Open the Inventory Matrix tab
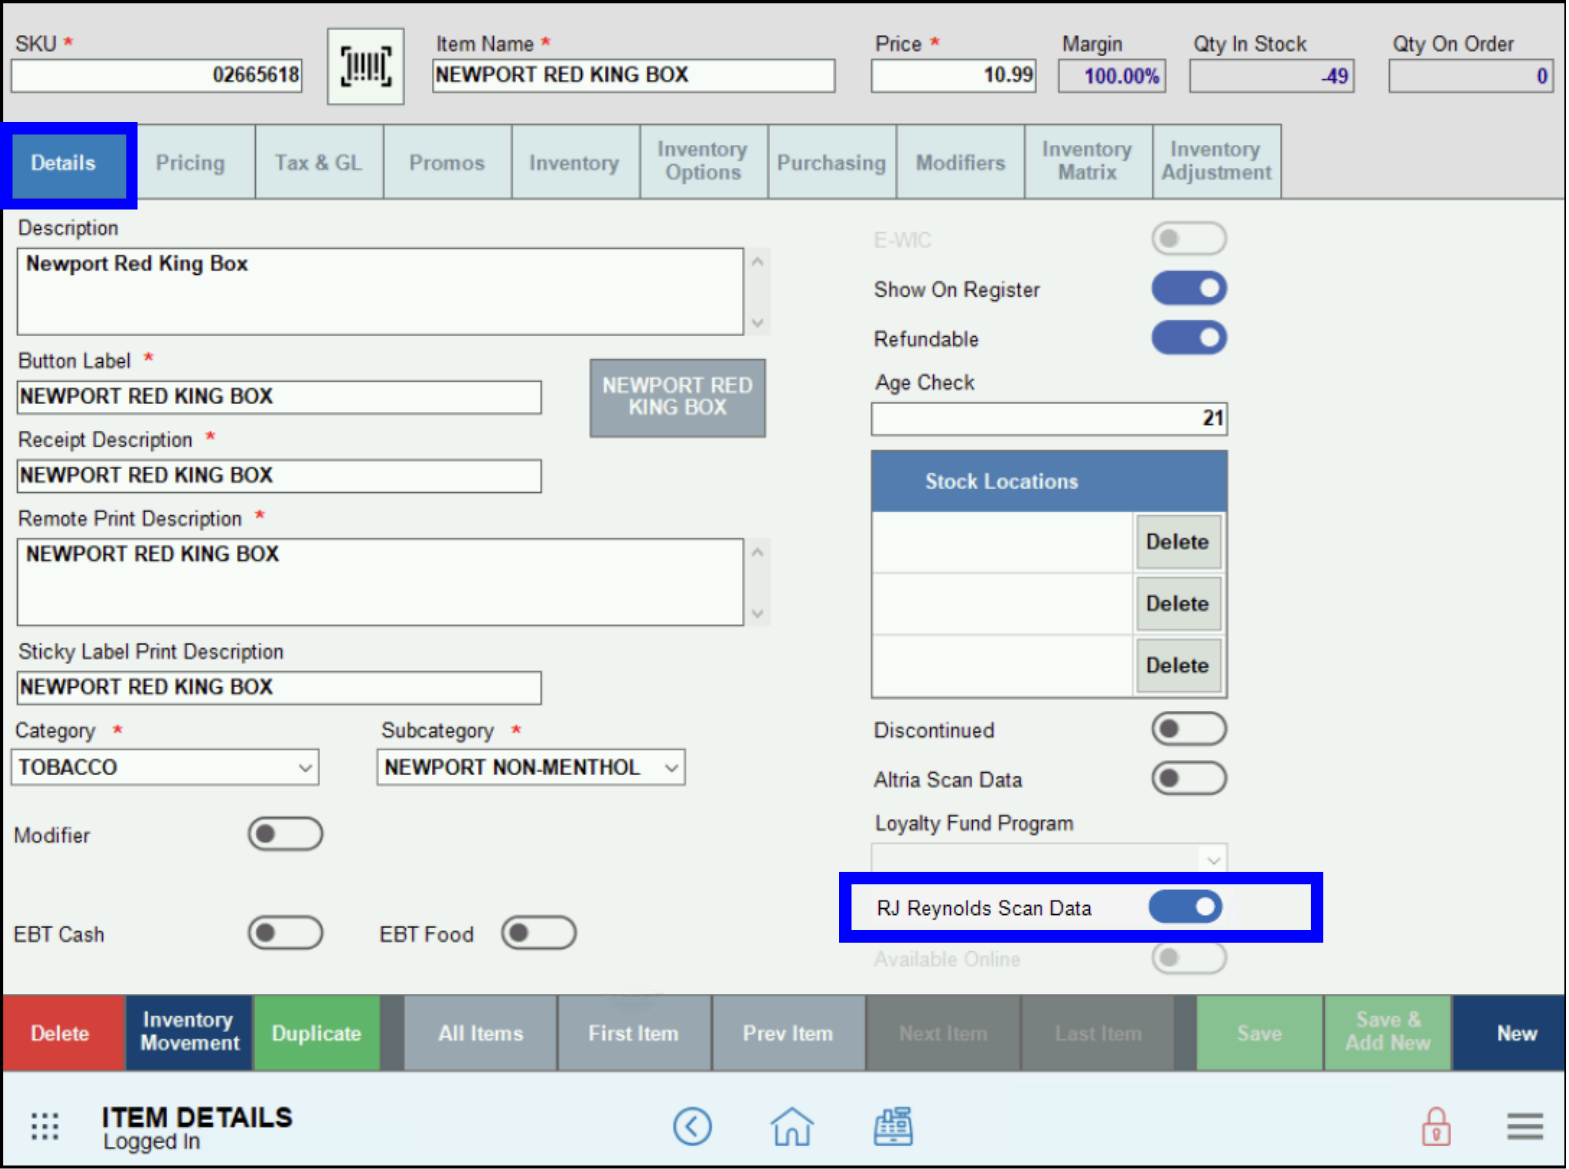Image resolution: width=1569 pixels, height=1169 pixels. click(1088, 161)
